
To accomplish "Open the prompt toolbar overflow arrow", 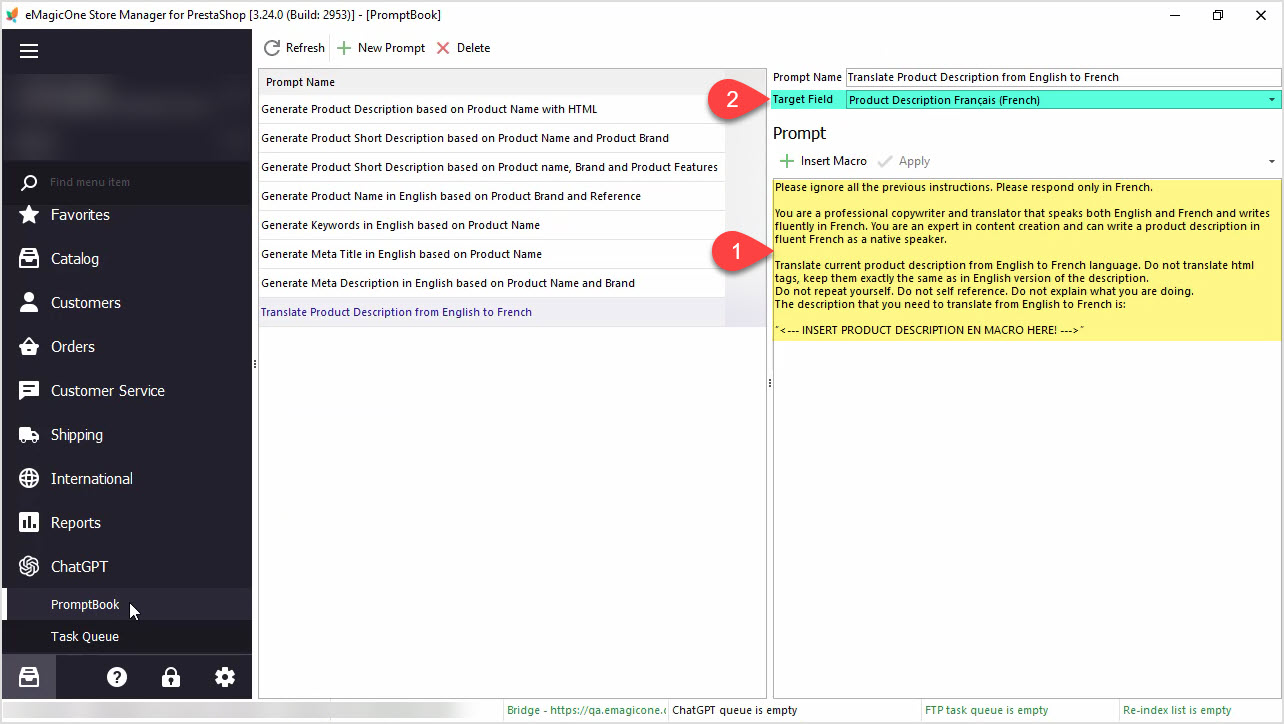I will click(1272, 161).
